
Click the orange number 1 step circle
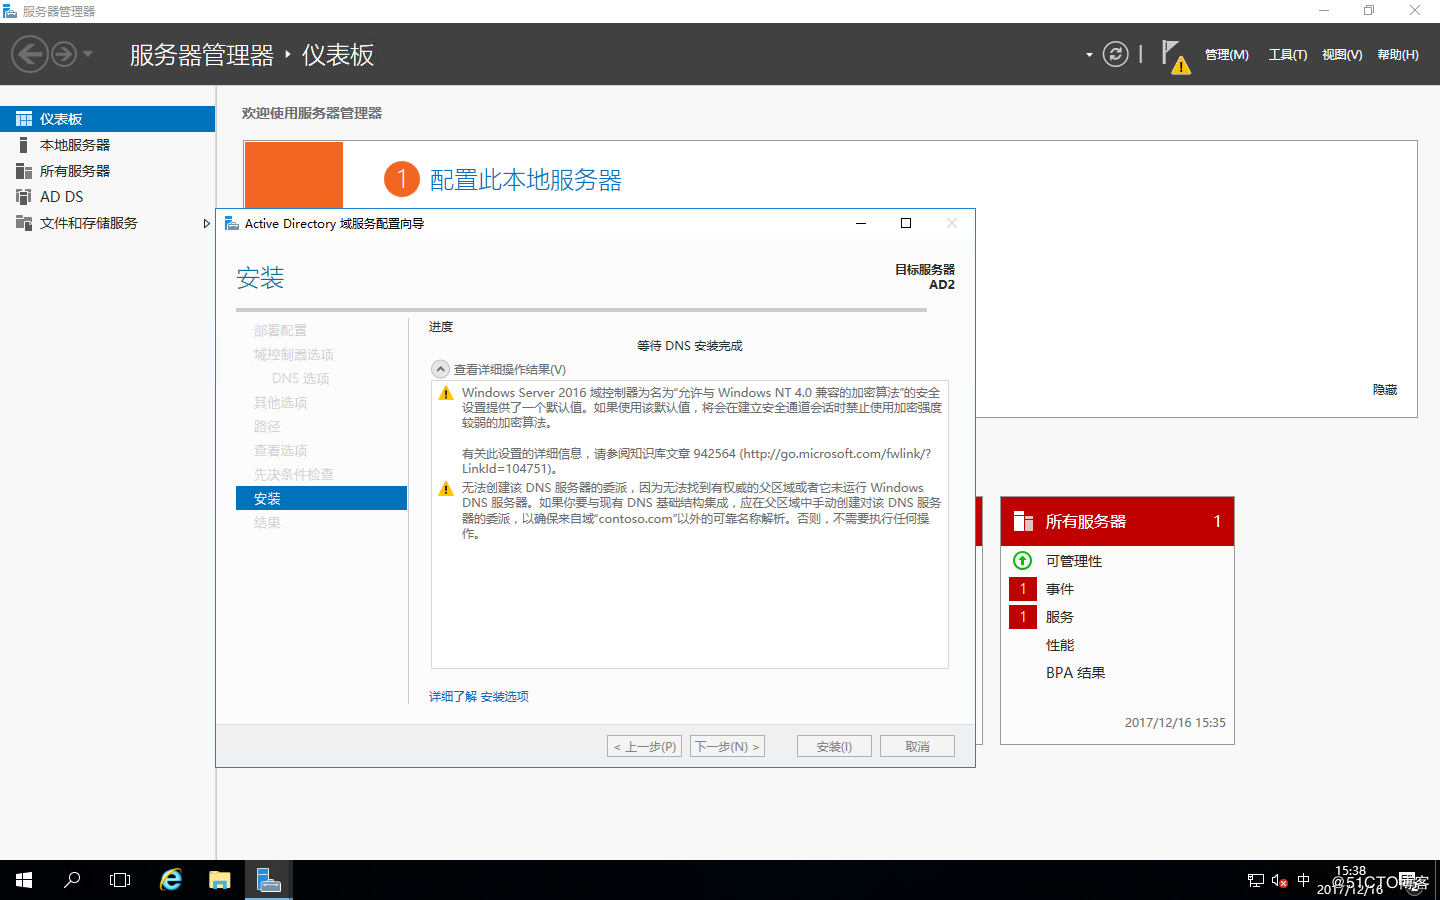tap(401, 179)
